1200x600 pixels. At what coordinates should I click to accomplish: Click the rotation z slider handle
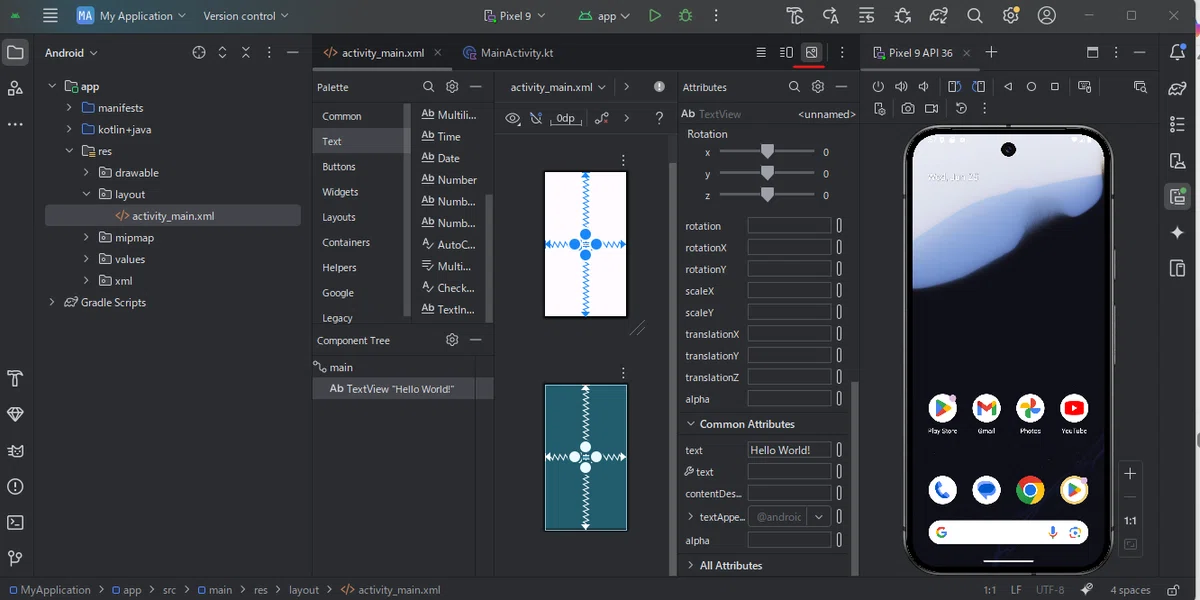(x=767, y=195)
